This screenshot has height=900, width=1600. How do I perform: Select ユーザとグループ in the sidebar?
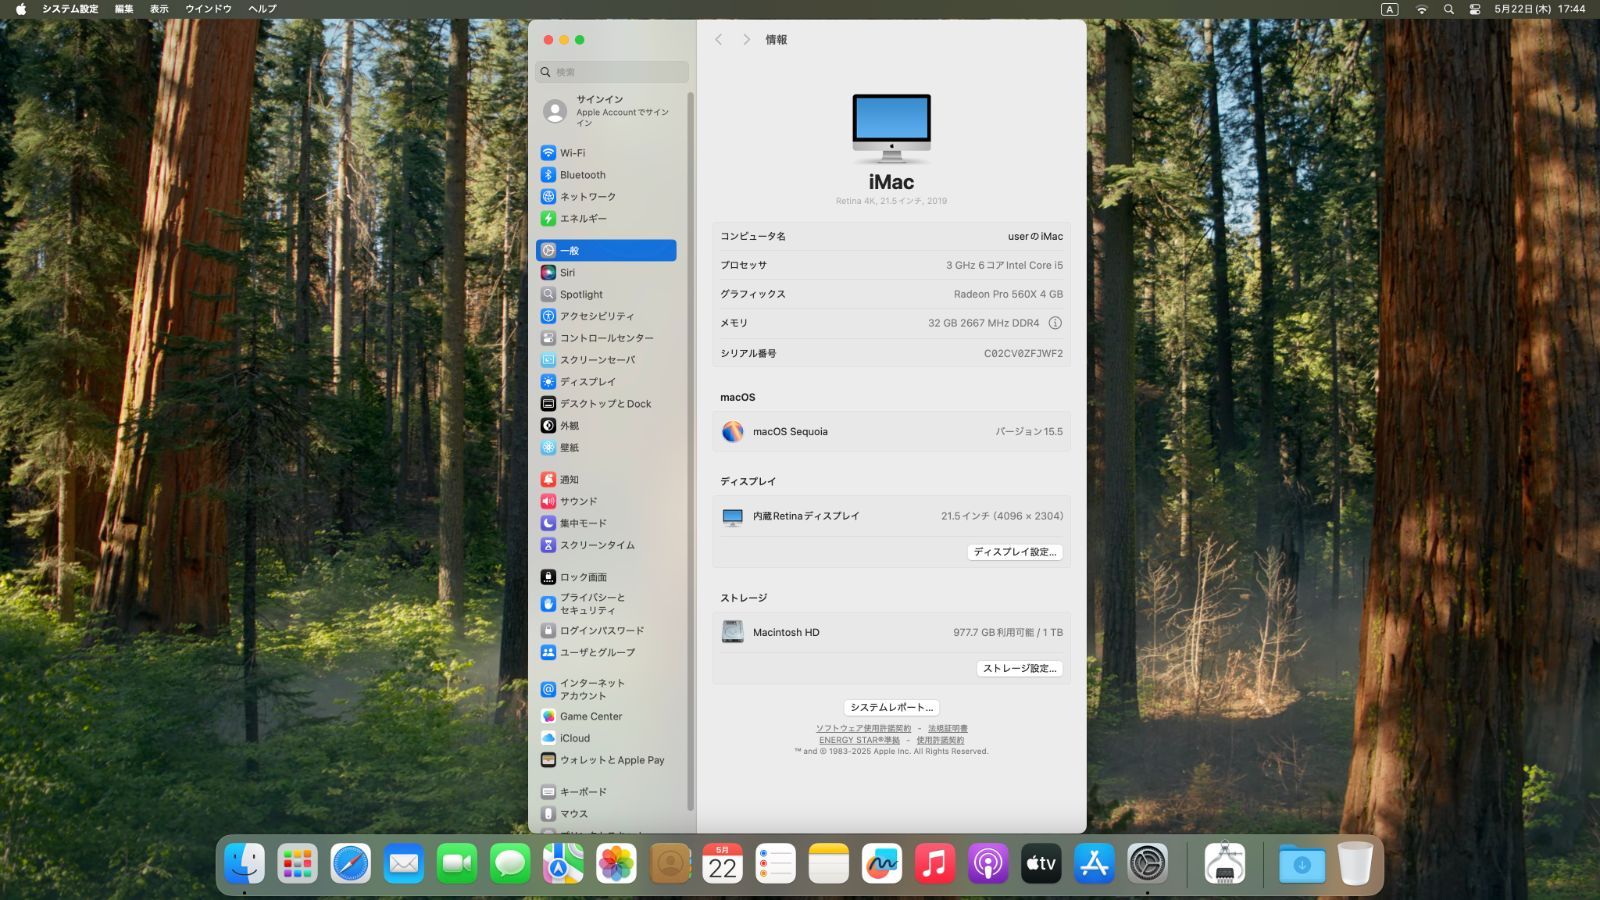[x=606, y=652]
